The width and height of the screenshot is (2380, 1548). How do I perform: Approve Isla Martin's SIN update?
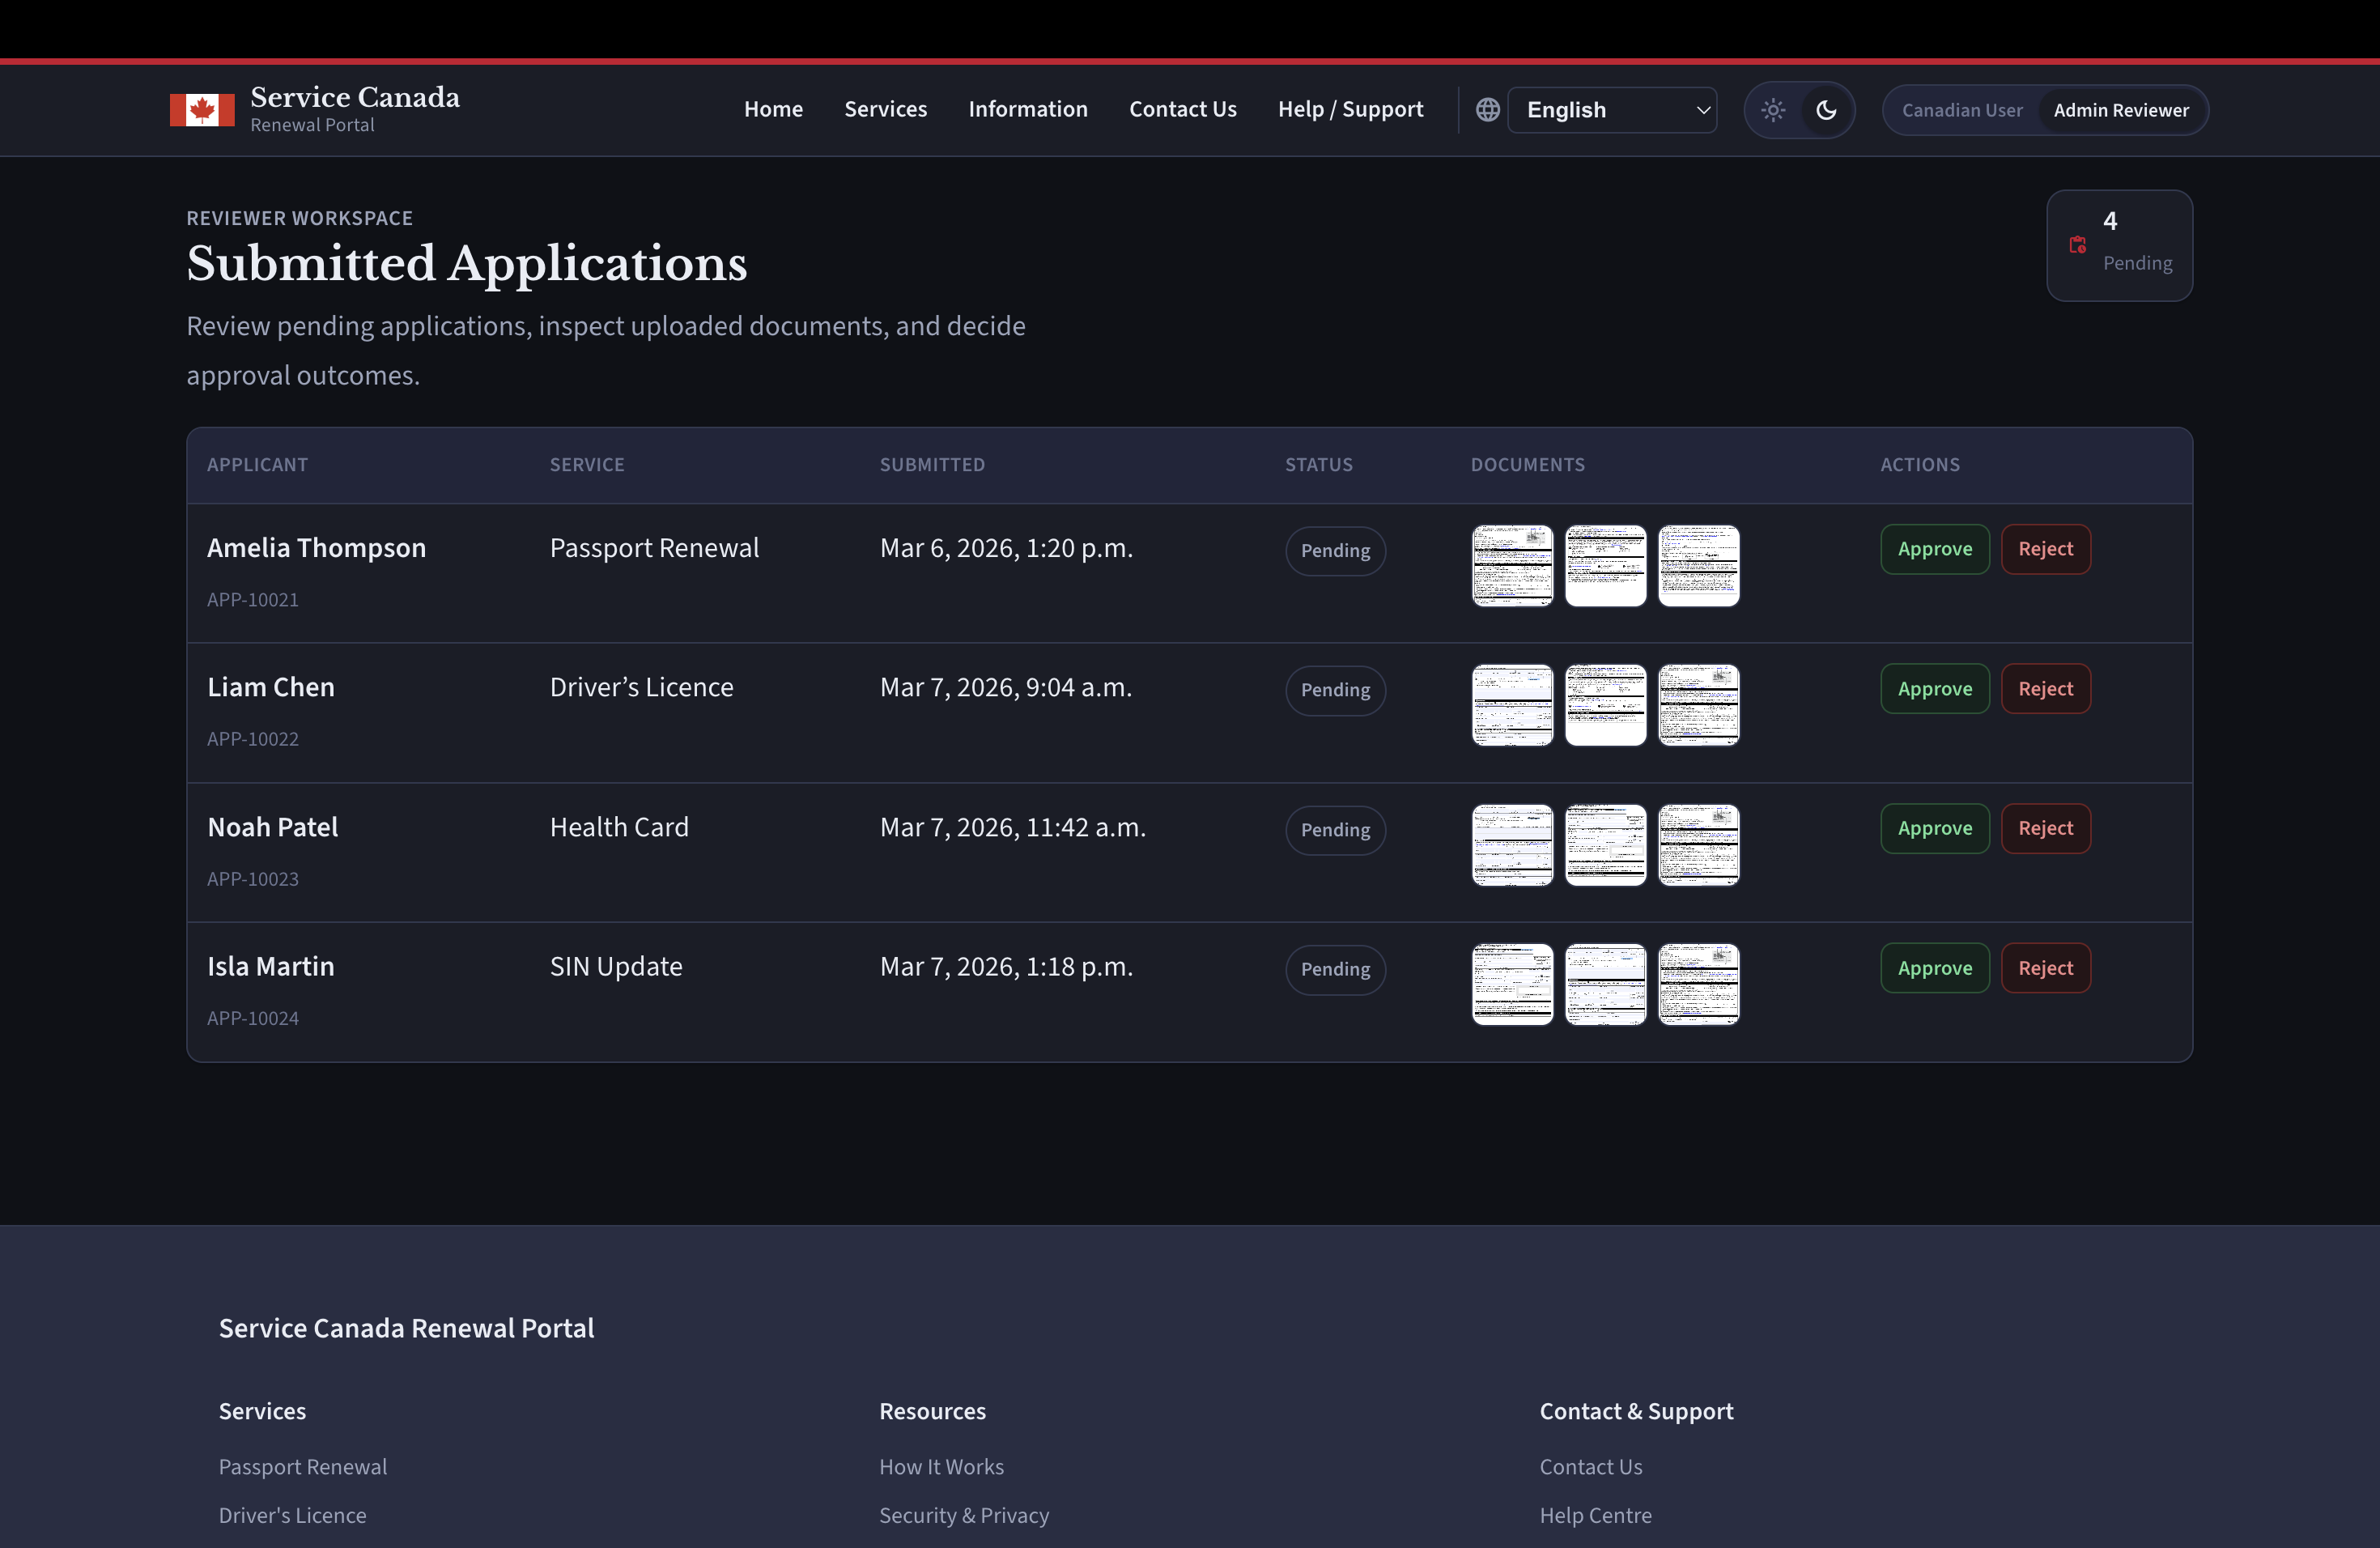click(x=1934, y=968)
